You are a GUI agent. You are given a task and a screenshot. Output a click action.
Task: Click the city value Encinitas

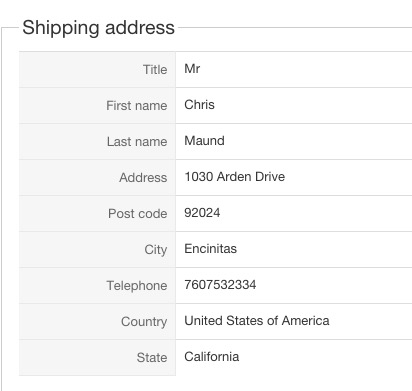(x=211, y=249)
